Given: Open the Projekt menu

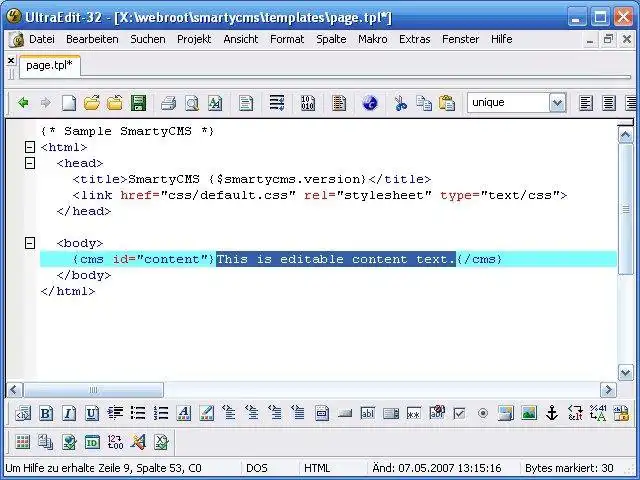Looking at the screenshot, I should pyautogui.click(x=194, y=39).
